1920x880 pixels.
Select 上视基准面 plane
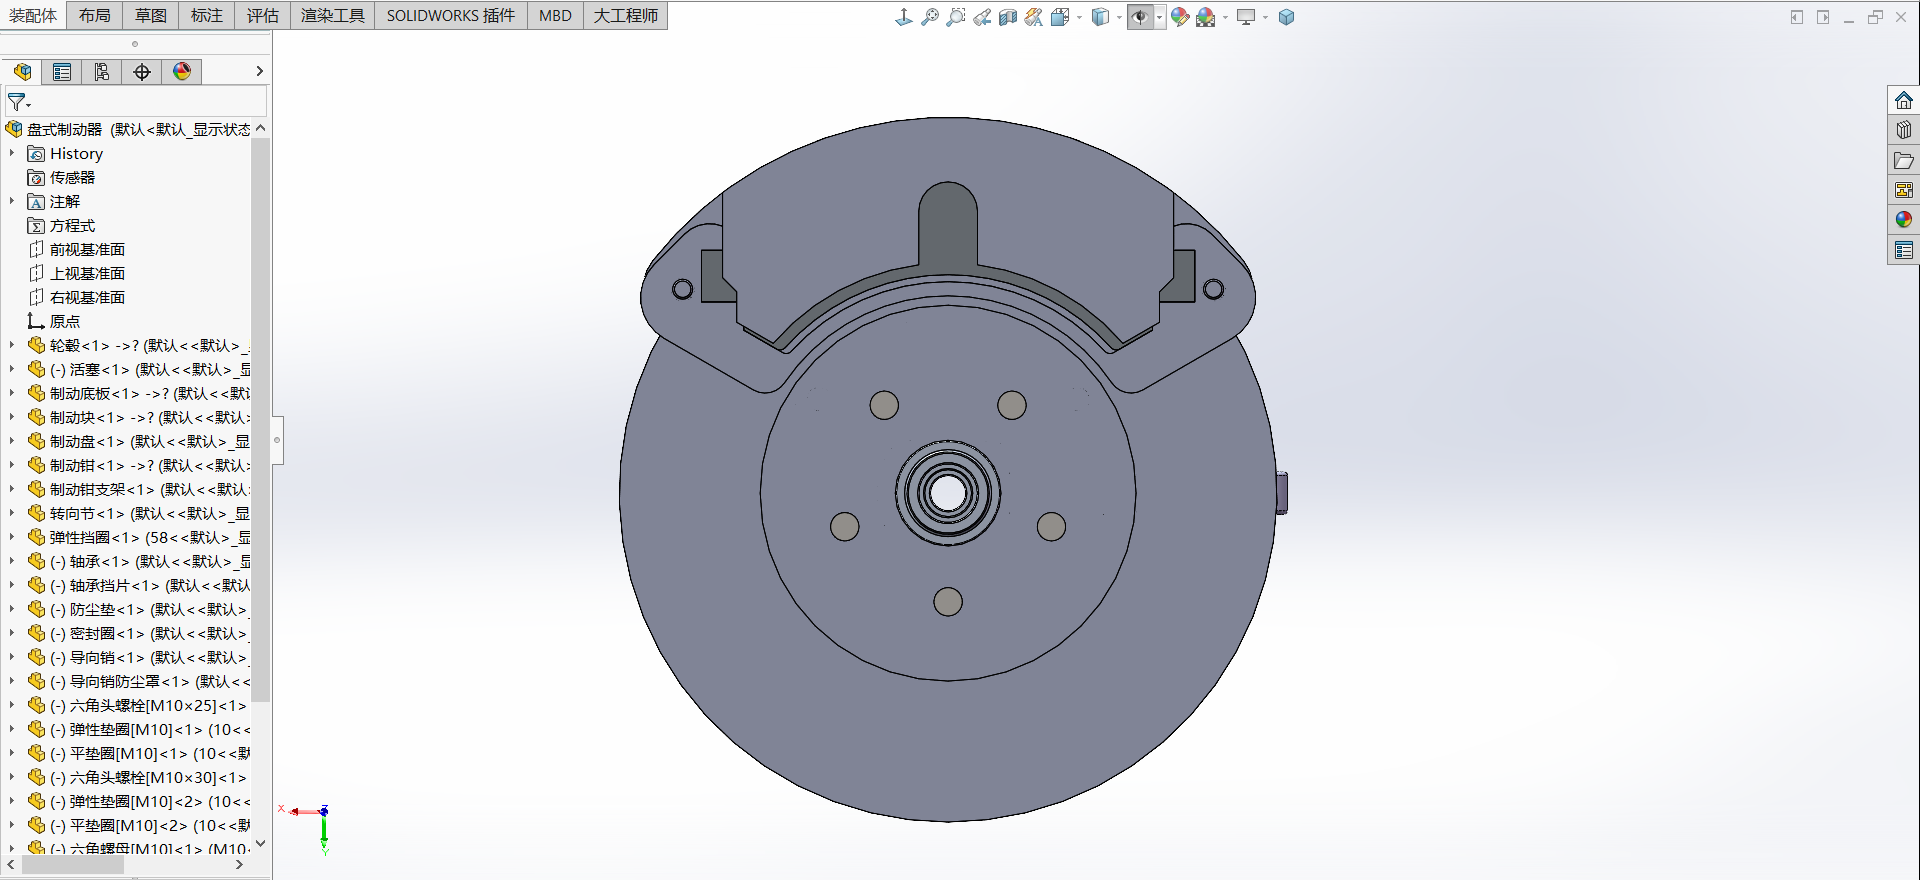click(x=87, y=273)
